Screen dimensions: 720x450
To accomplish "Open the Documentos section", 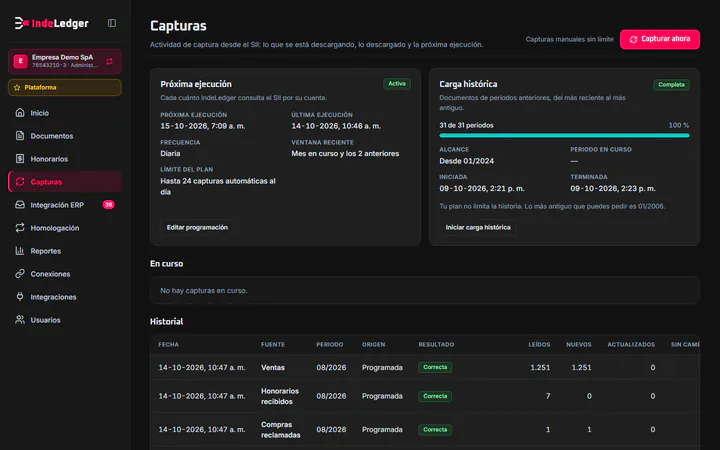I will click(x=65, y=135).
